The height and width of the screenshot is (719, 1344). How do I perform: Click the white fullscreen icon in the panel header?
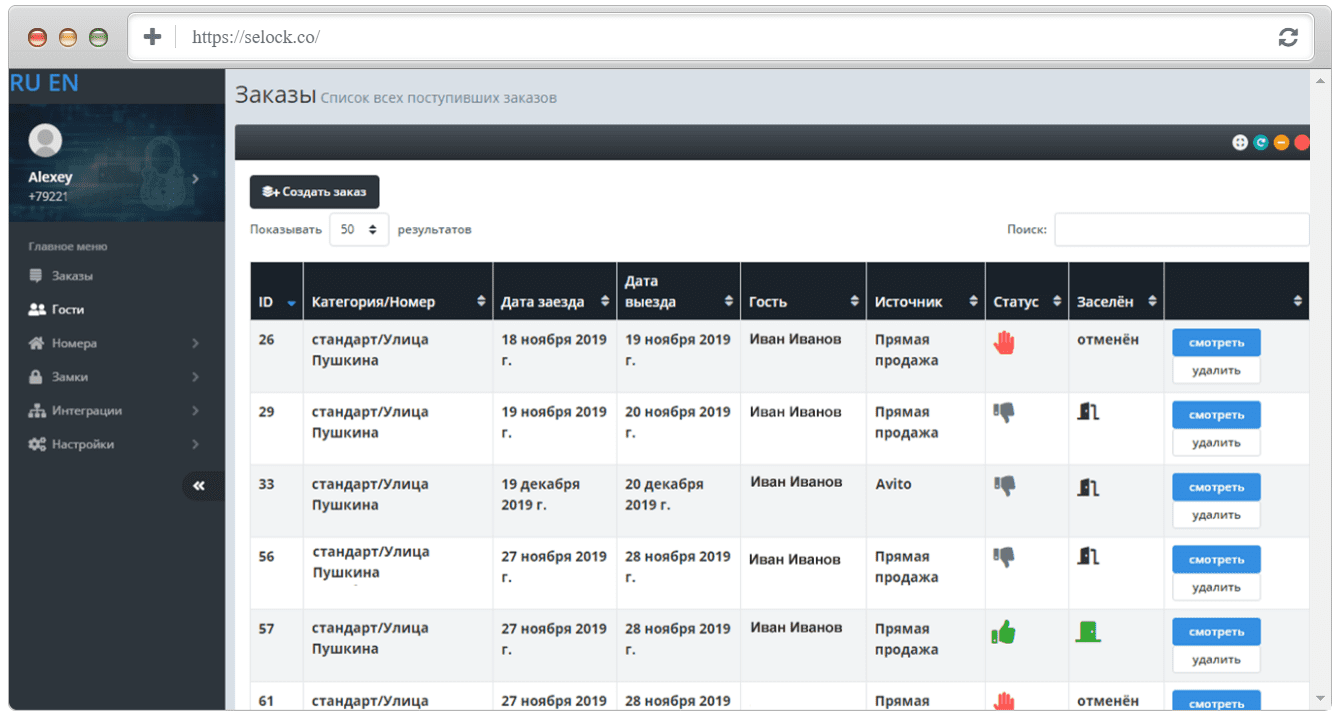pyautogui.click(x=1240, y=143)
